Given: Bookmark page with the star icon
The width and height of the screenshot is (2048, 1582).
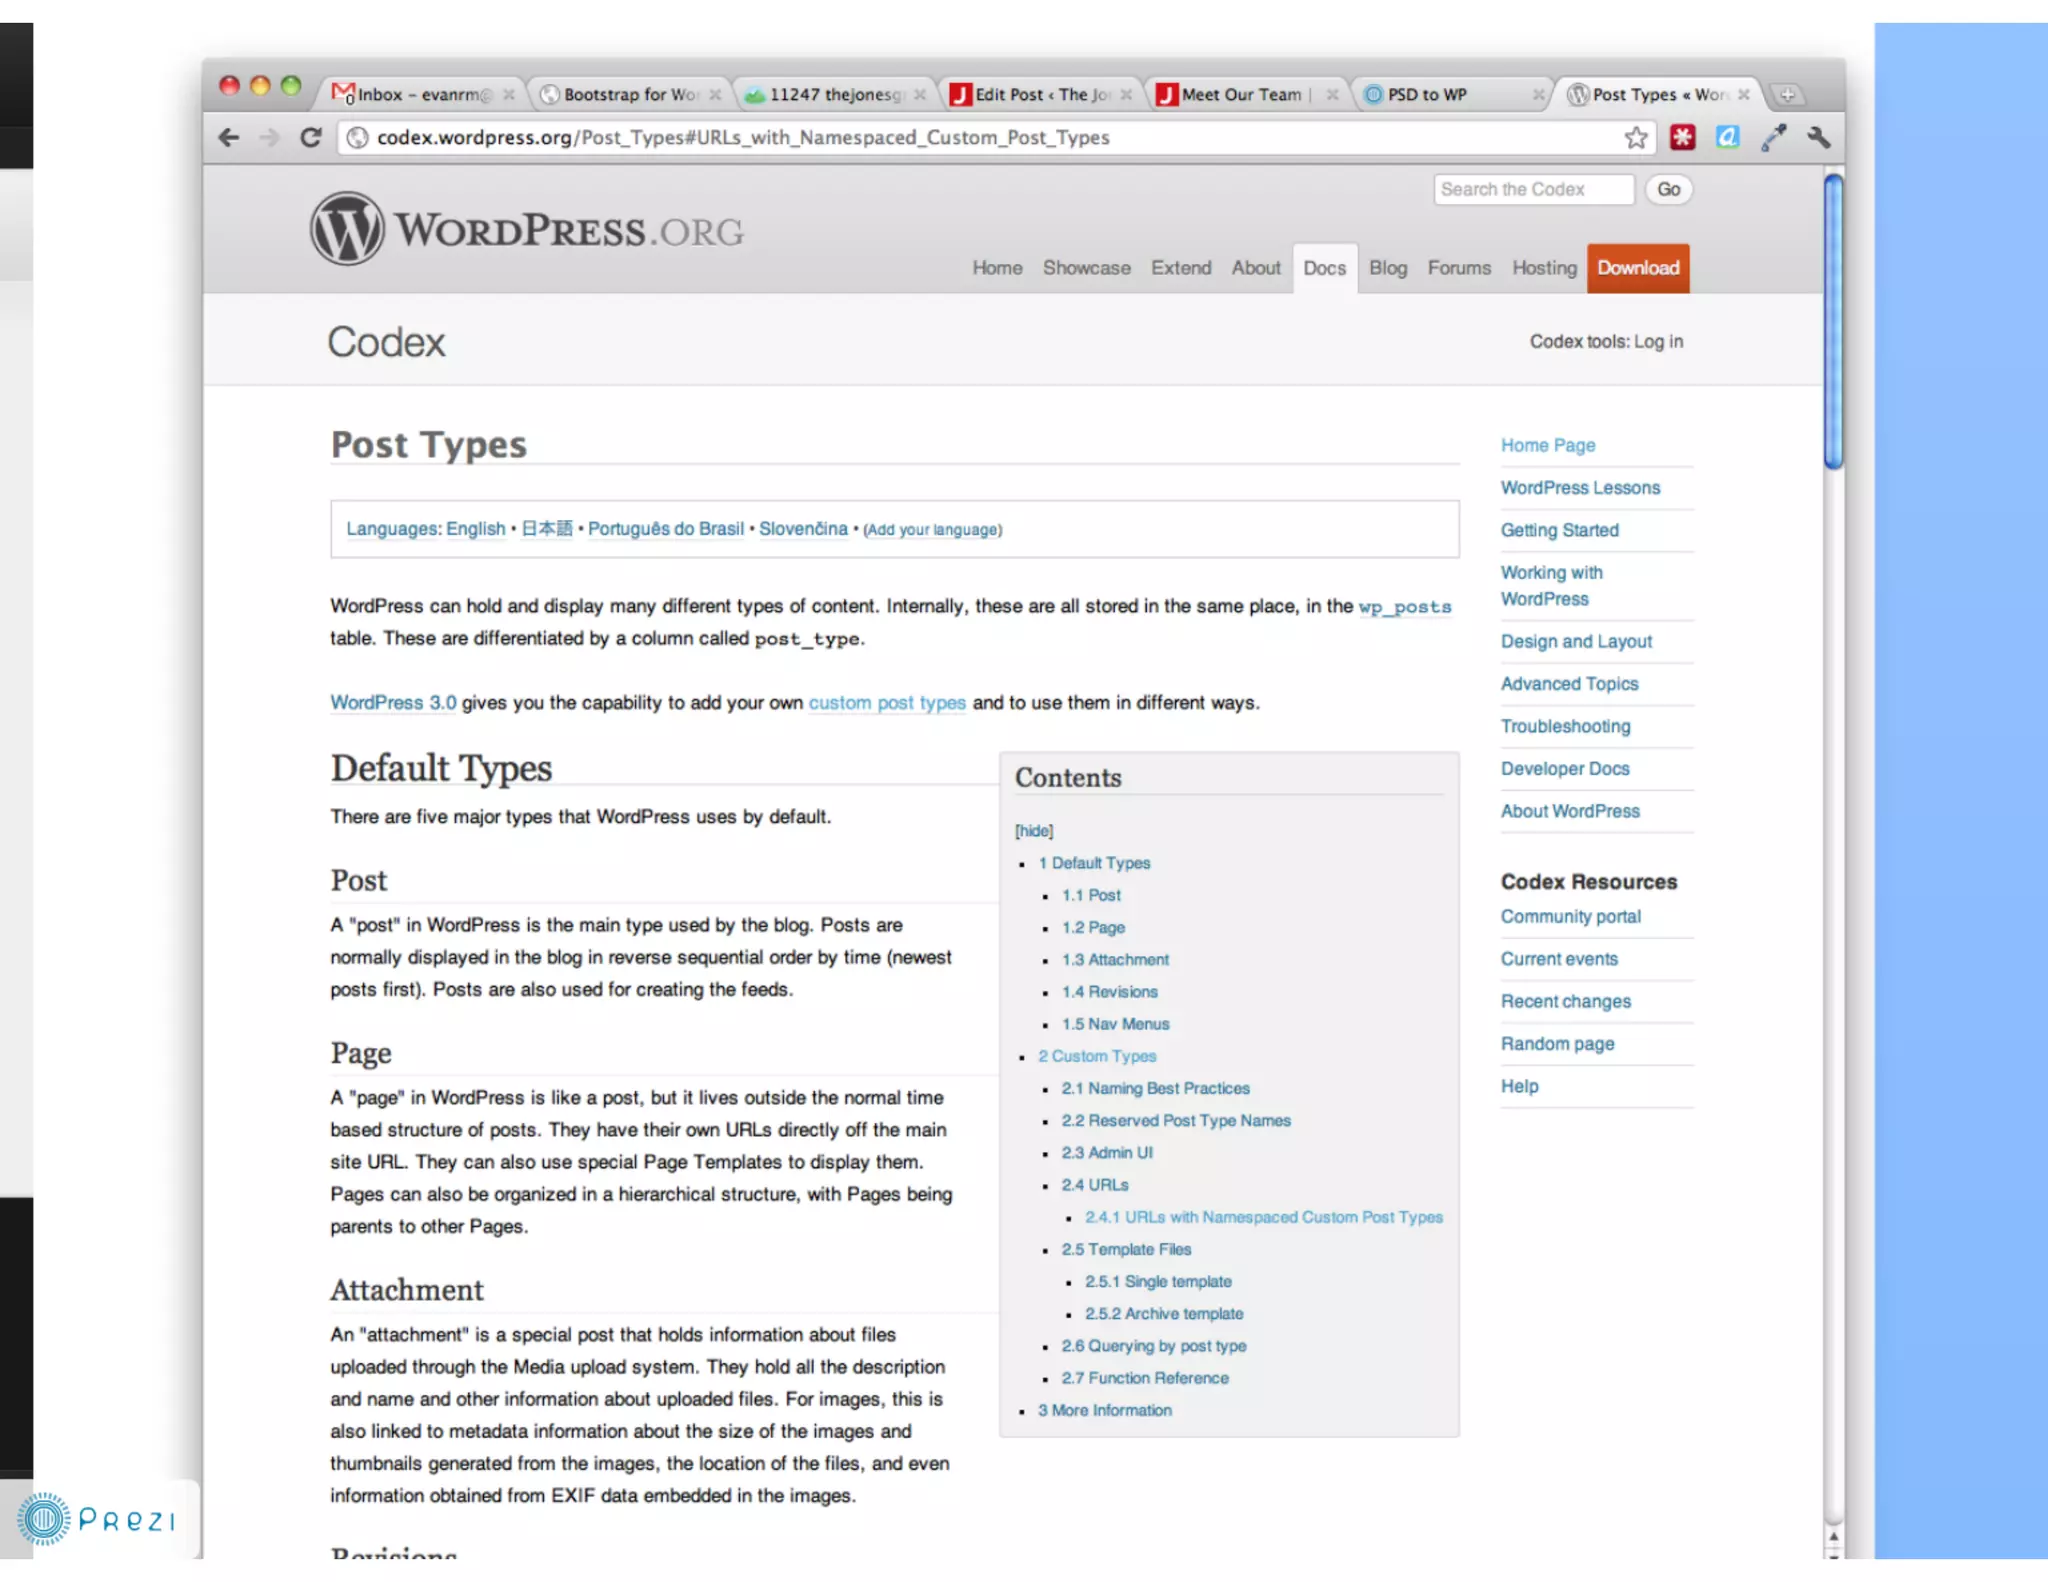Looking at the screenshot, I should pyautogui.click(x=1636, y=137).
